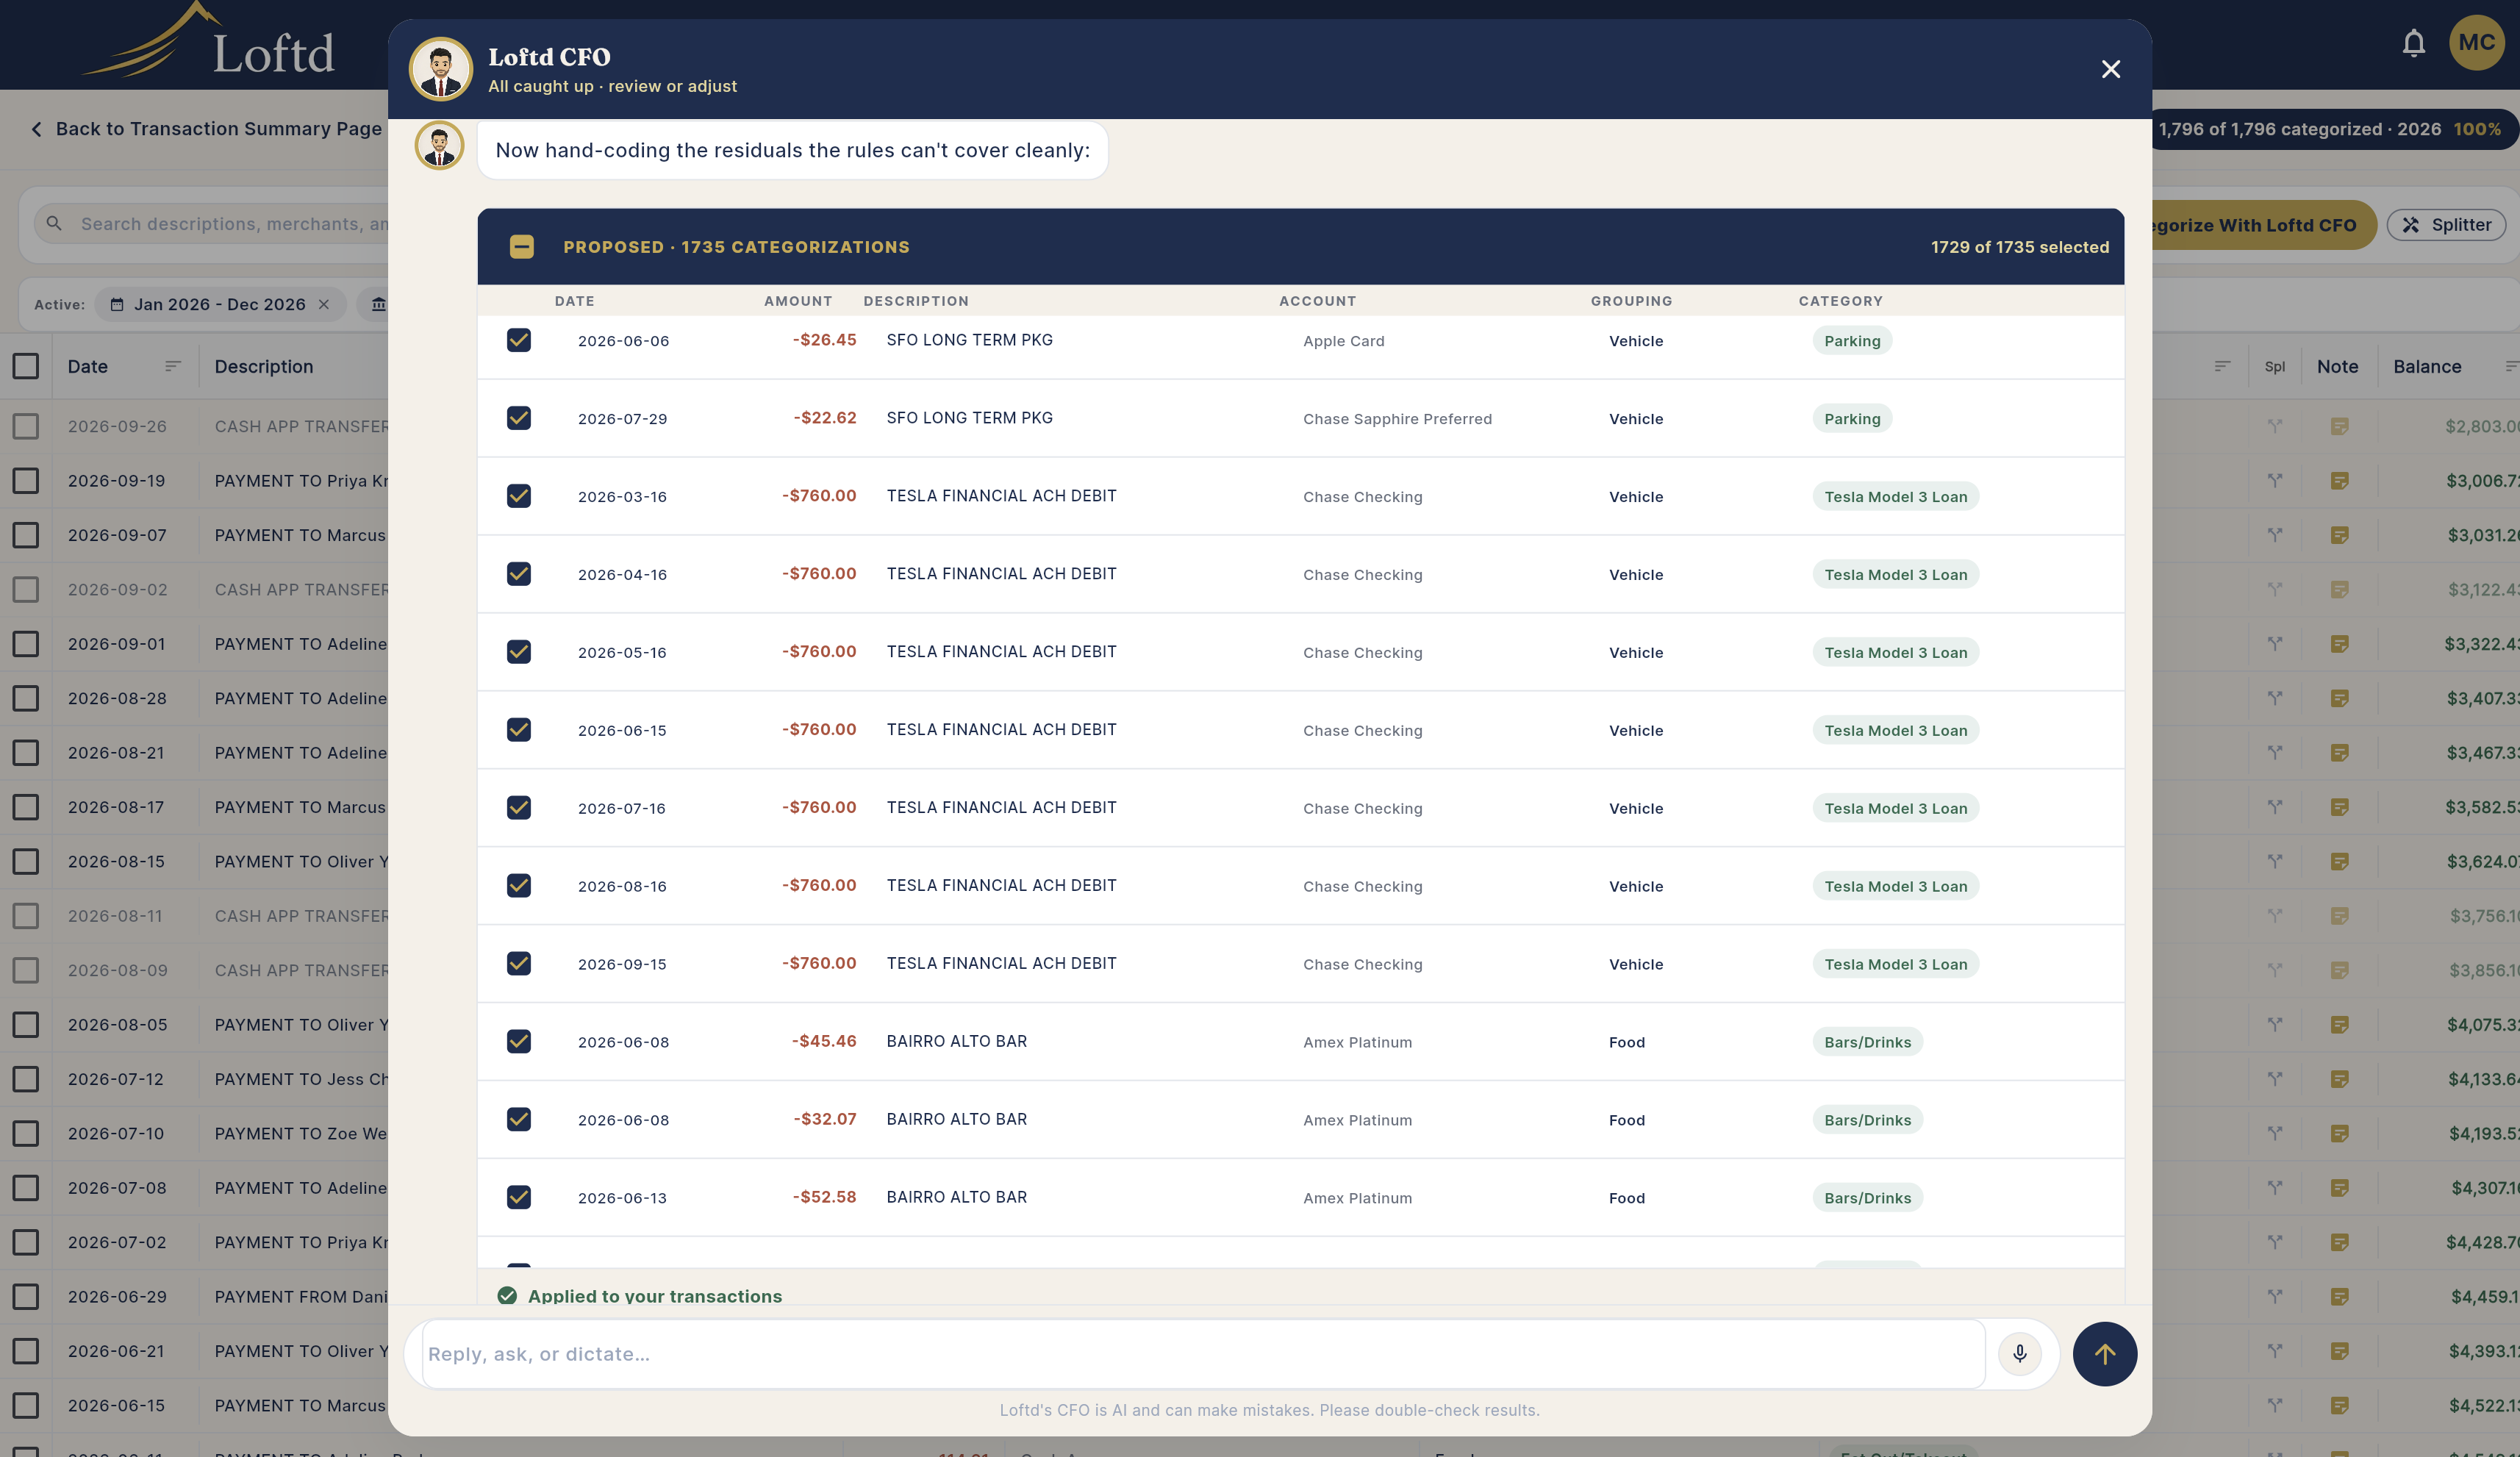Close the Loftd CFO chat dialog
The height and width of the screenshot is (1457, 2520).
point(2110,69)
